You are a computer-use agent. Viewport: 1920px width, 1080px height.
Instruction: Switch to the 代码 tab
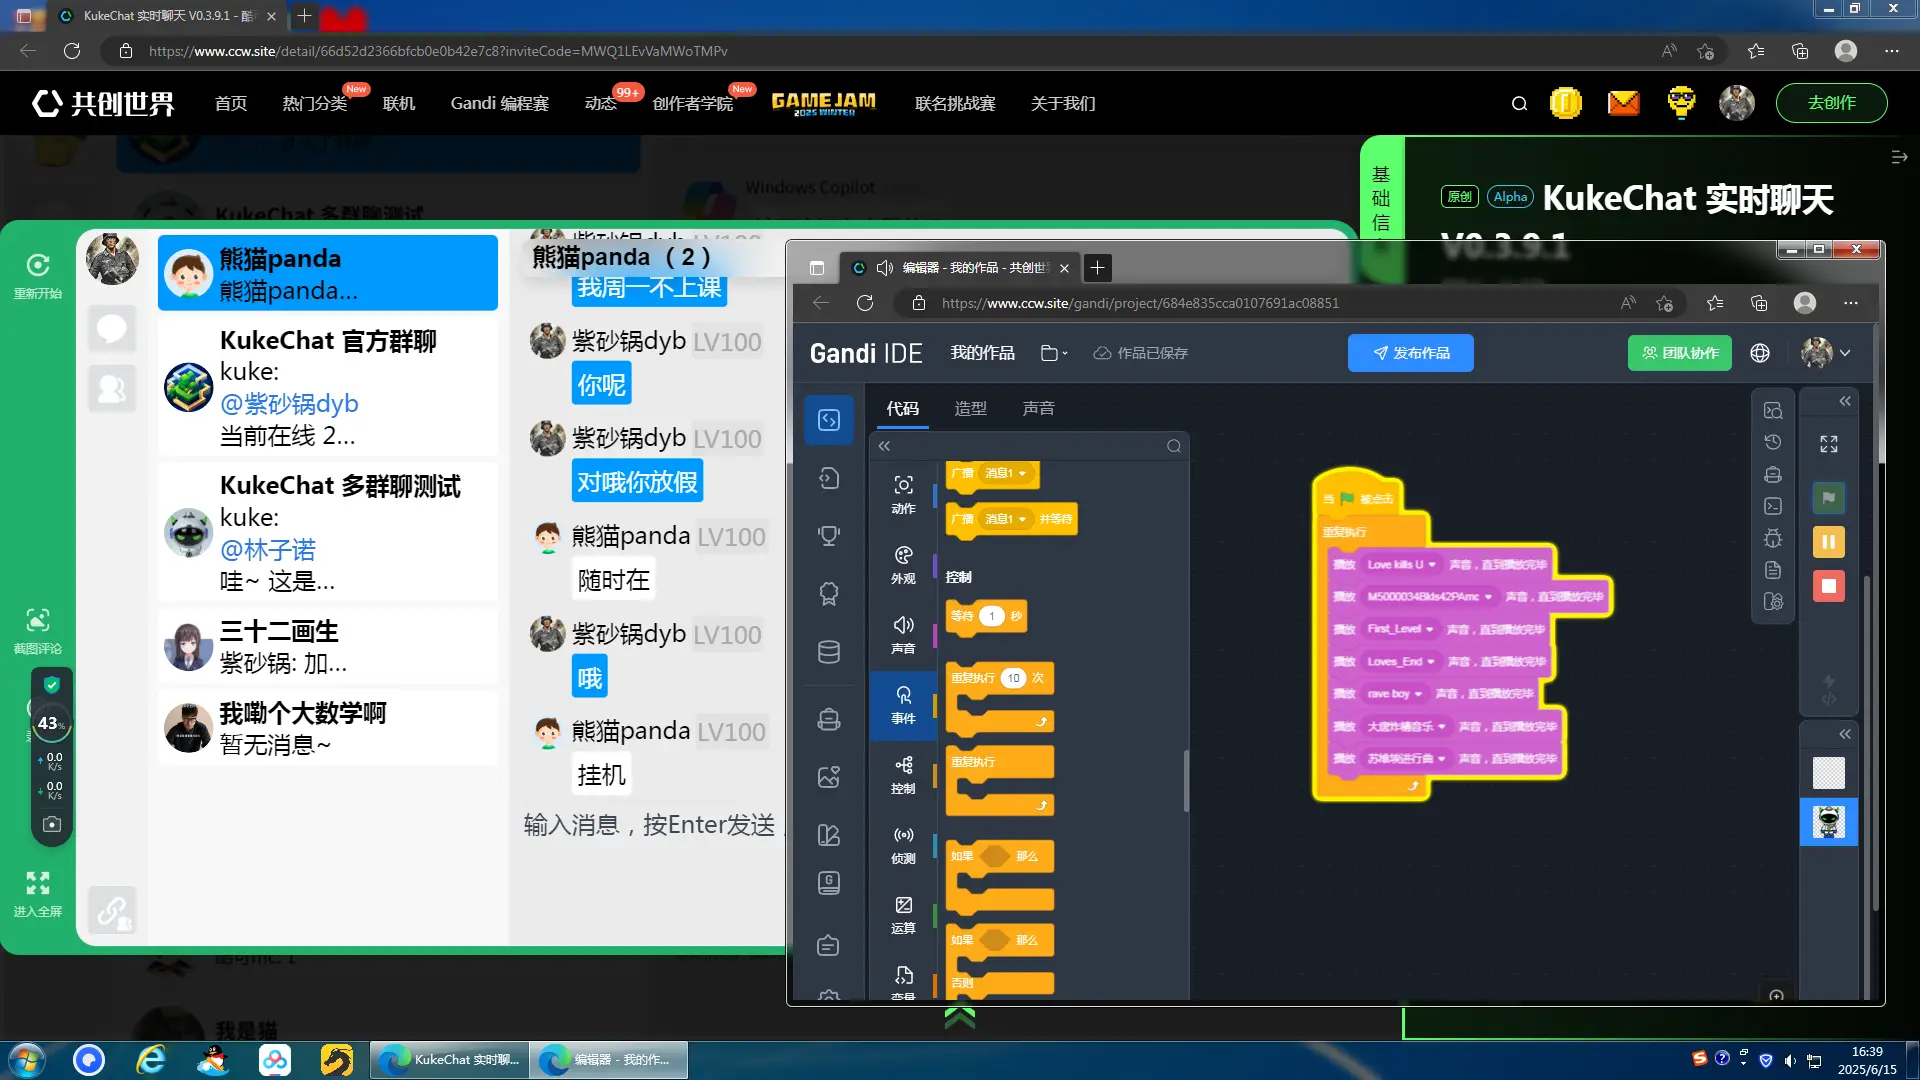point(902,408)
